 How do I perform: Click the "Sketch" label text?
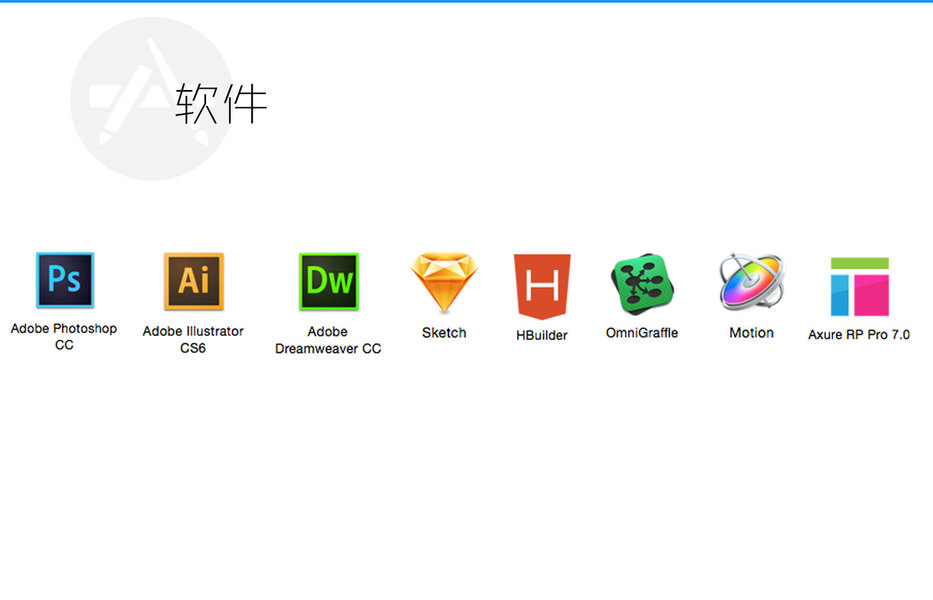pos(444,333)
